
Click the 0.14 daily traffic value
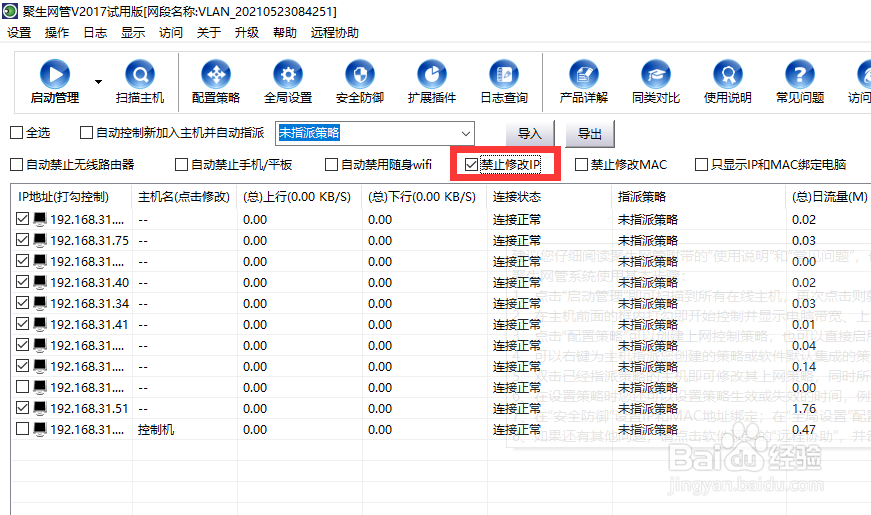(x=804, y=367)
